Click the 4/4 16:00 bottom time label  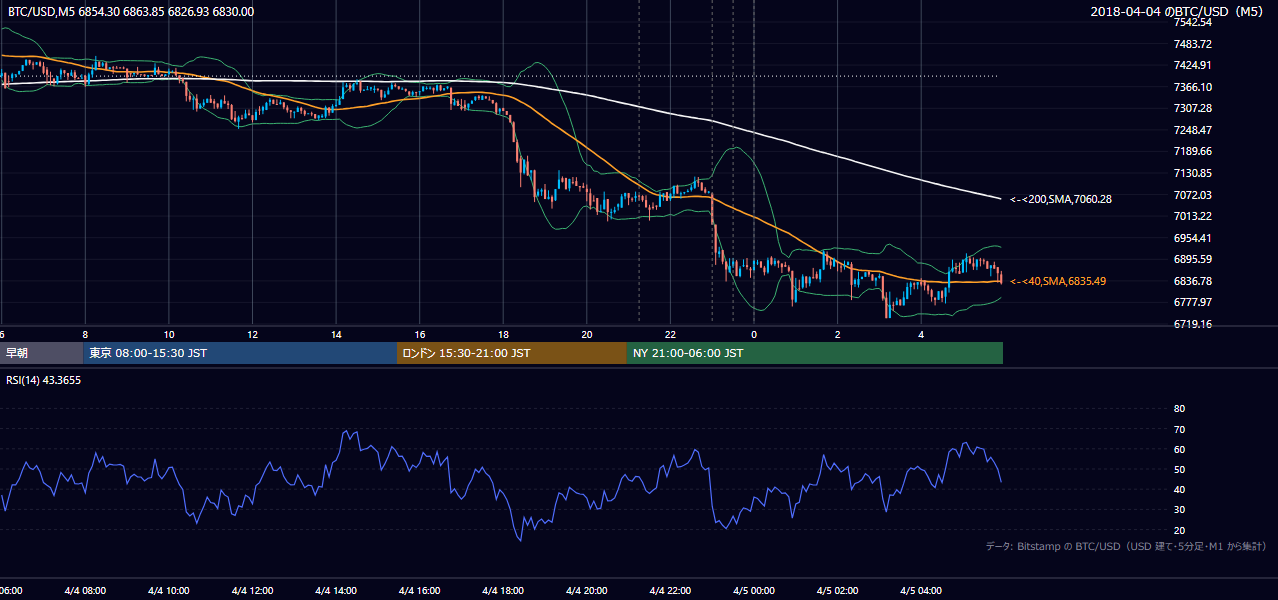[419, 591]
